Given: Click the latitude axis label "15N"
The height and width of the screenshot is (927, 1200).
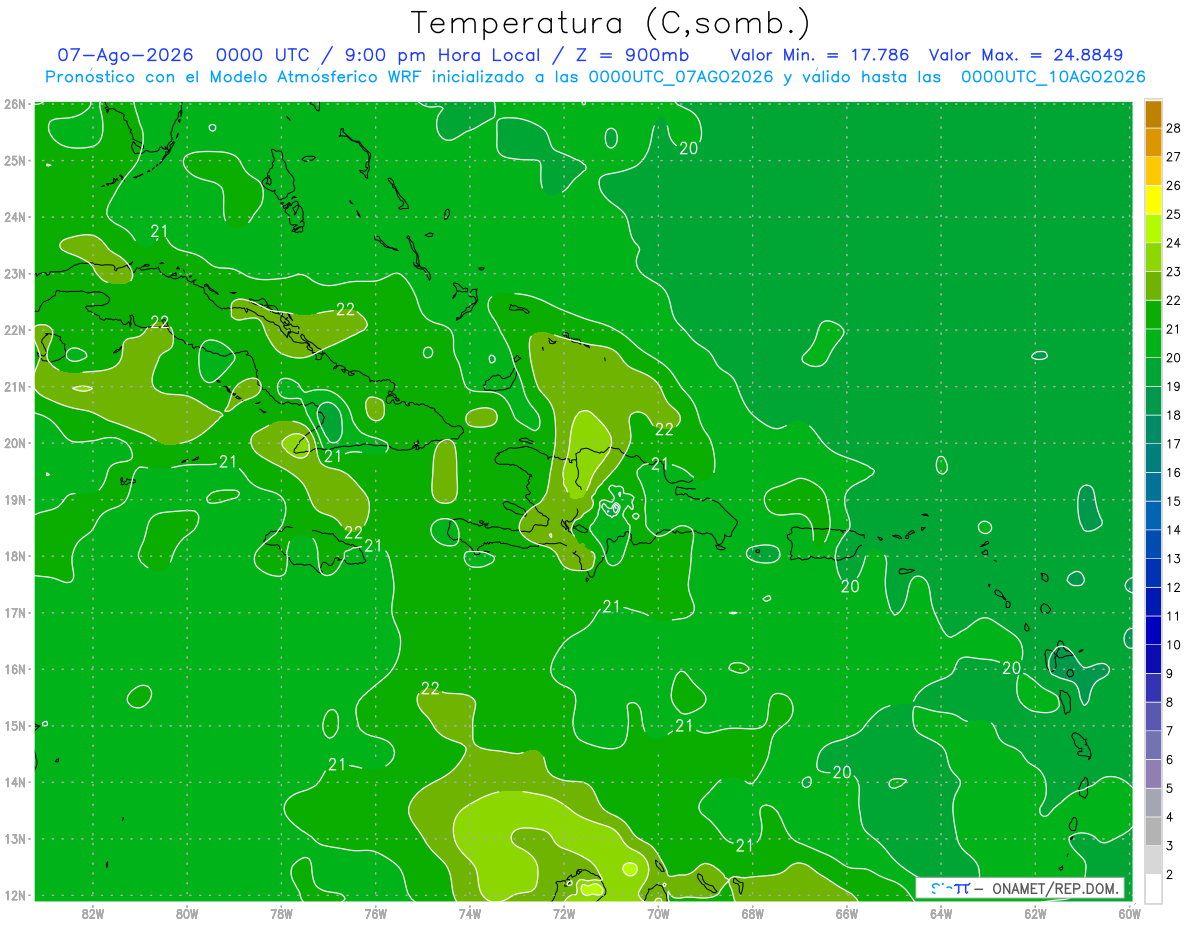Looking at the screenshot, I should 15,726.
